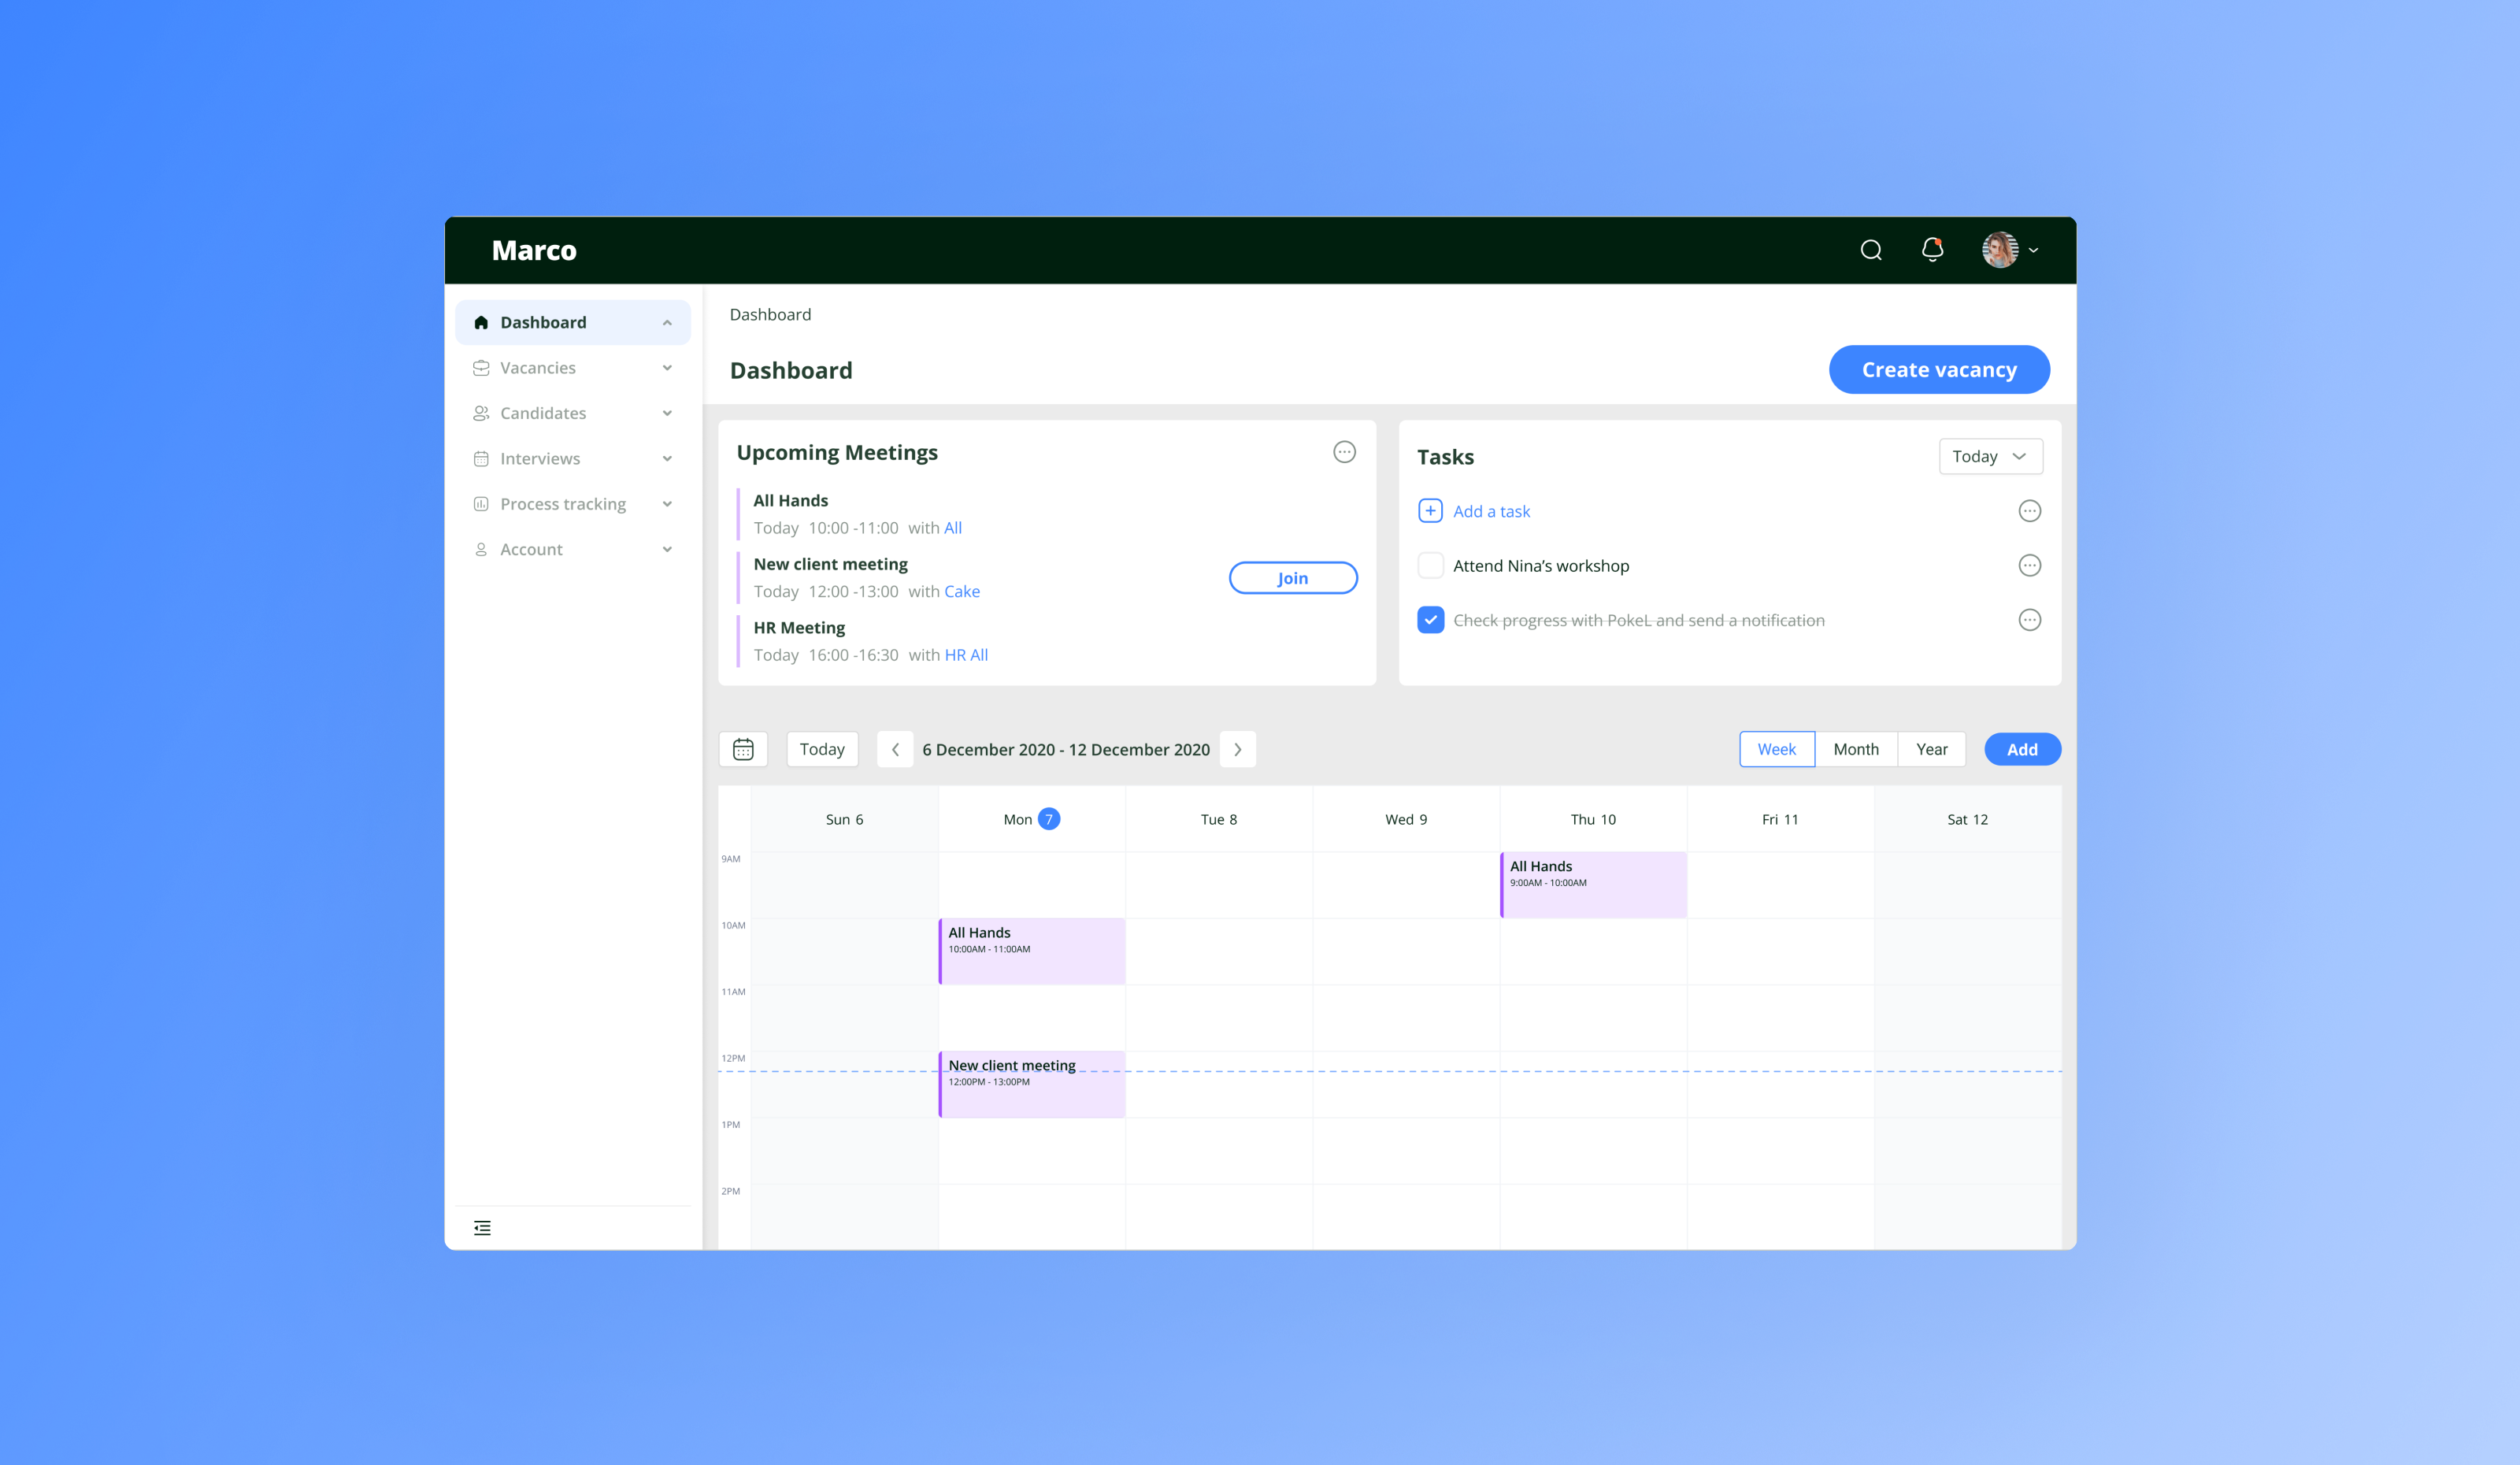Screen dimensions: 2520x1465
Task: Click the blue Add event button
Action: pyautogui.click(x=2022, y=749)
